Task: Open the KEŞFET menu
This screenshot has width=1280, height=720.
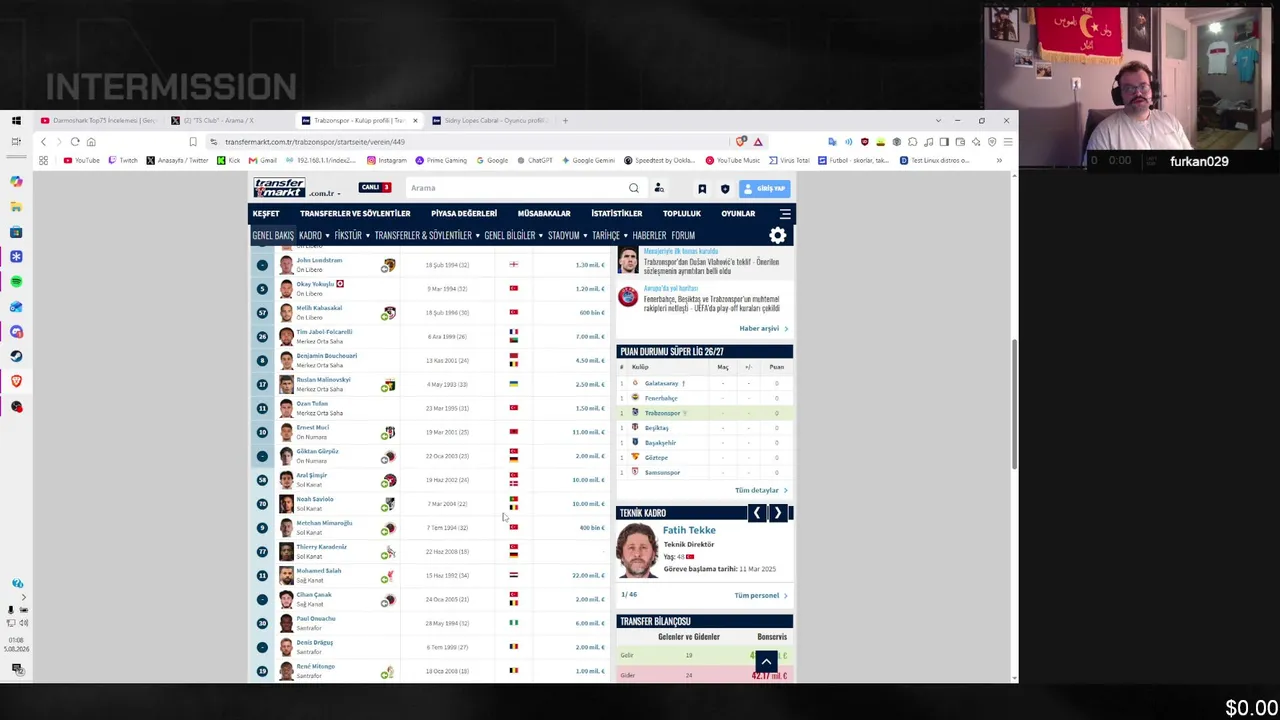Action: (266, 213)
